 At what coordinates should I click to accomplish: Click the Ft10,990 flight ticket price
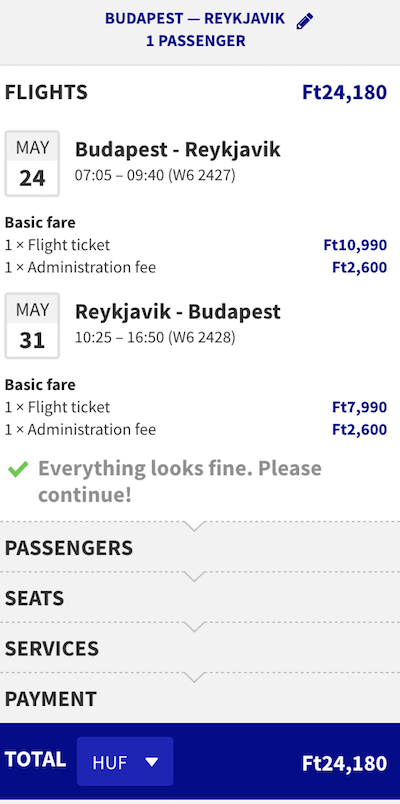[355, 245]
